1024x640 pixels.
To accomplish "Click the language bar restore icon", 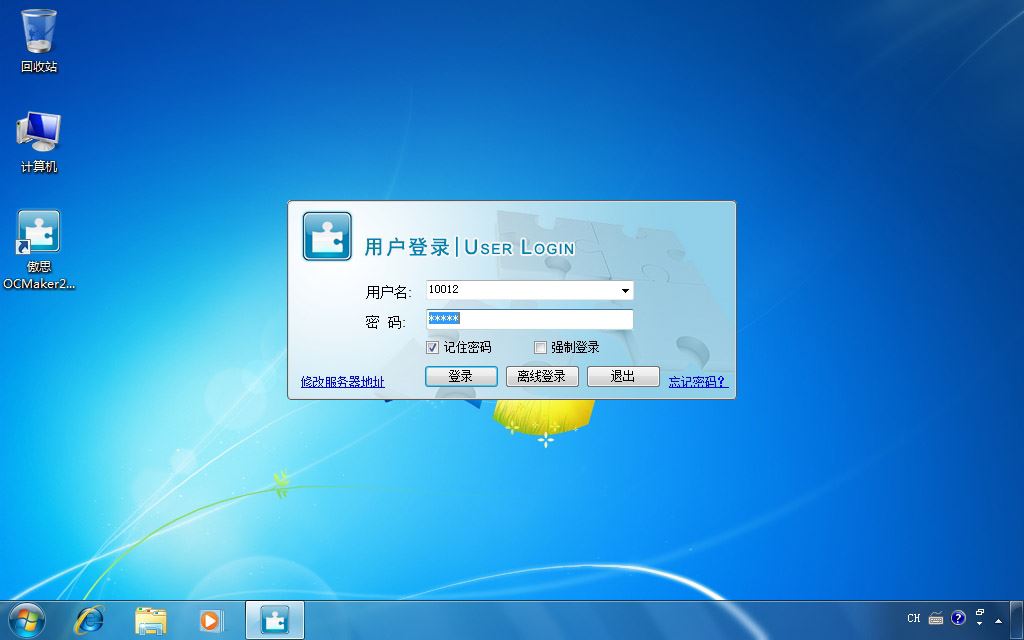I will [980, 613].
